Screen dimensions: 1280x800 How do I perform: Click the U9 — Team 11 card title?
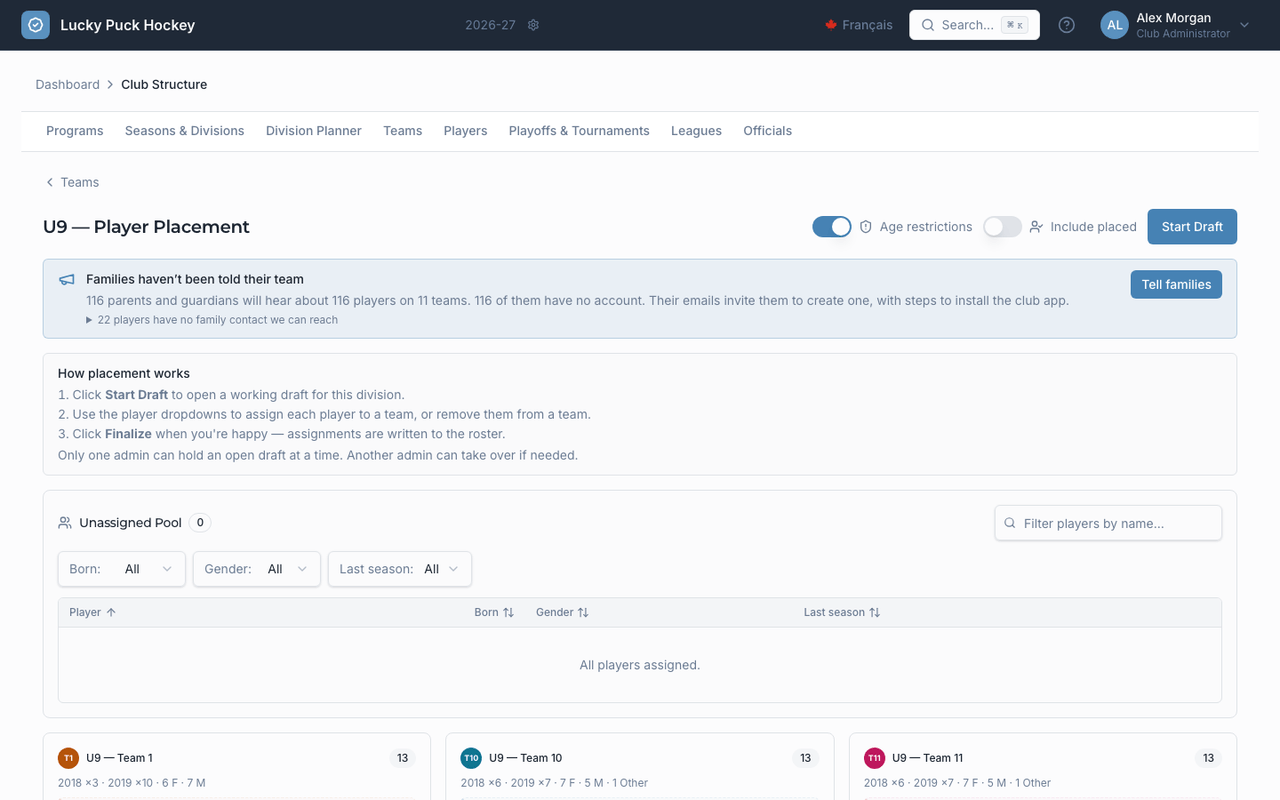[928, 758]
